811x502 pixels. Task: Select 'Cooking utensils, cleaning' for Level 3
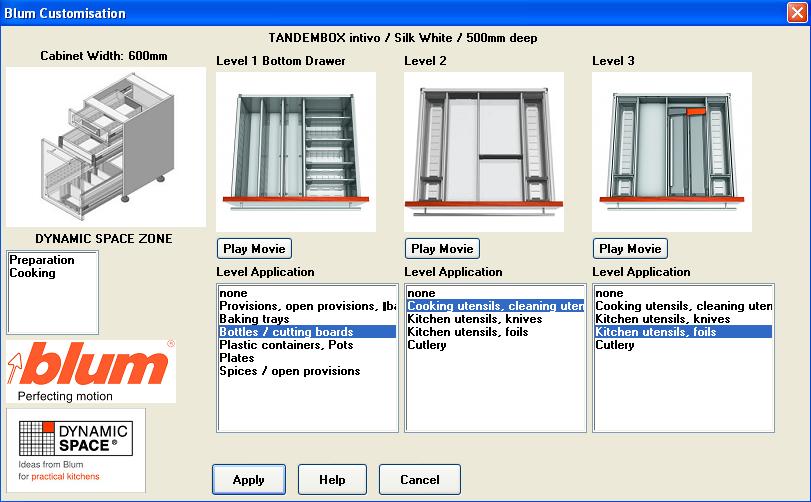(x=683, y=306)
